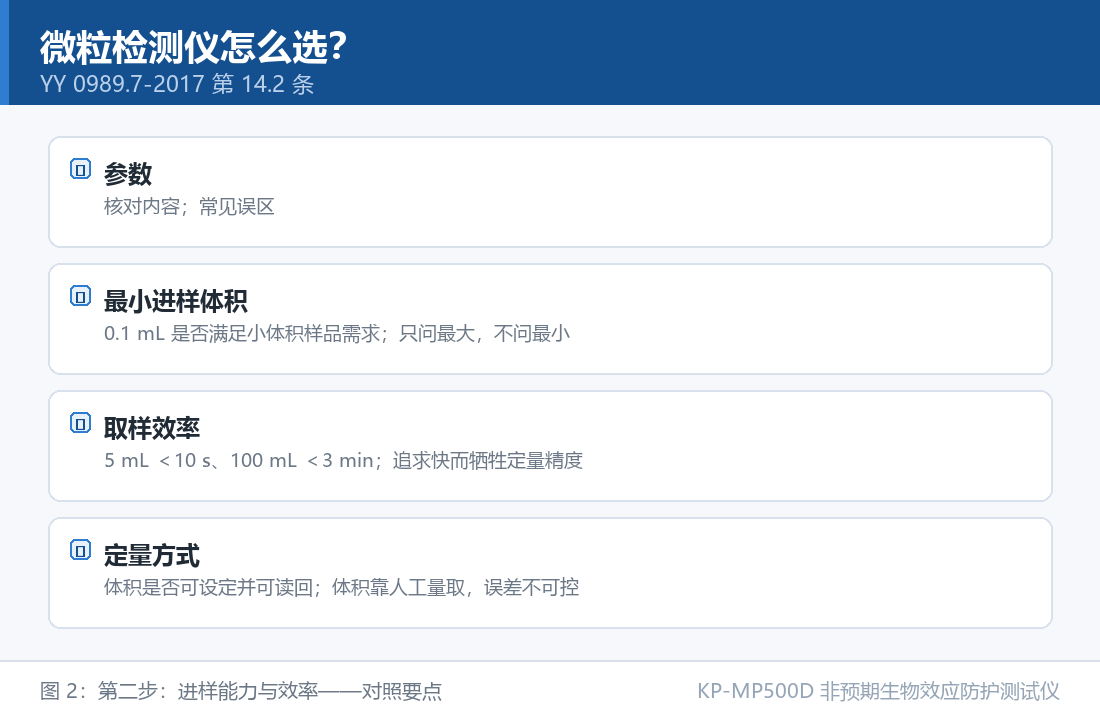Click the description starting with 0.1 mL 是否满足

(x=337, y=333)
